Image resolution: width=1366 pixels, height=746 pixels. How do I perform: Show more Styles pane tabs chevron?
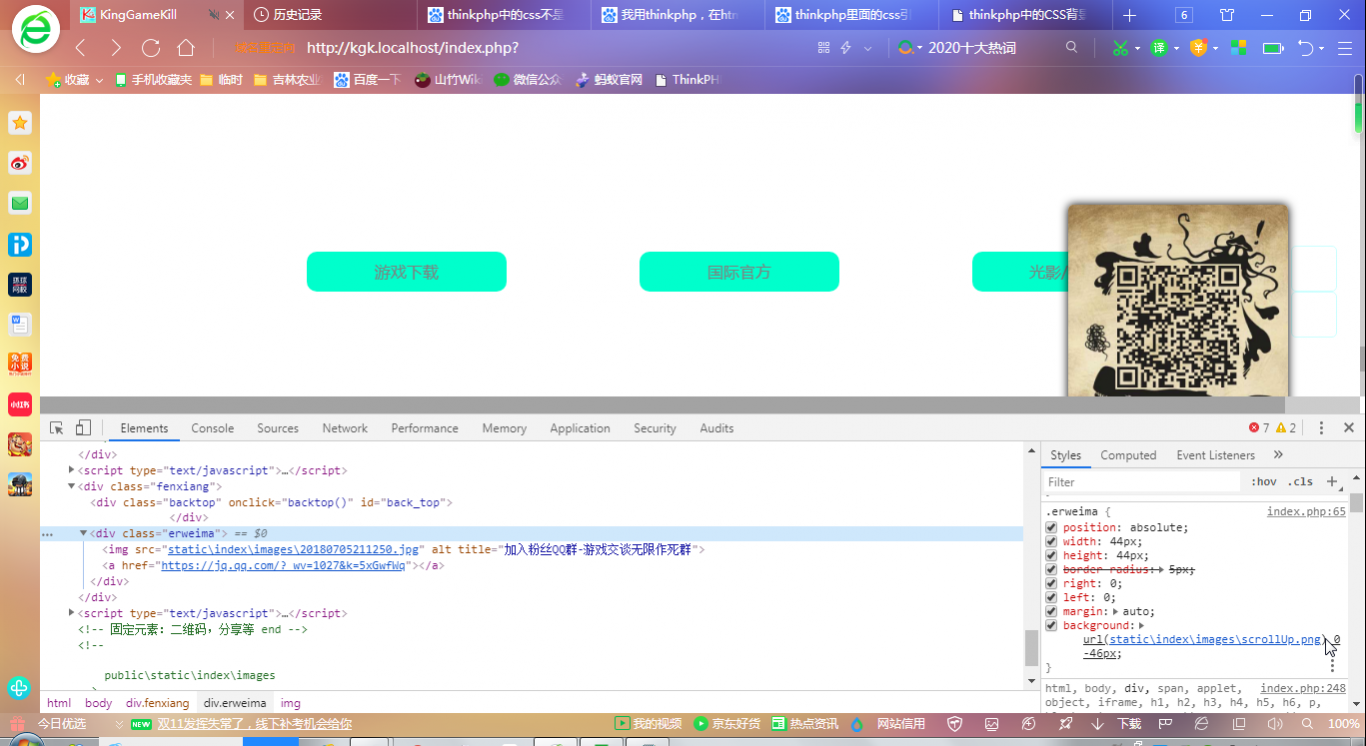pyautogui.click(x=1278, y=455)
